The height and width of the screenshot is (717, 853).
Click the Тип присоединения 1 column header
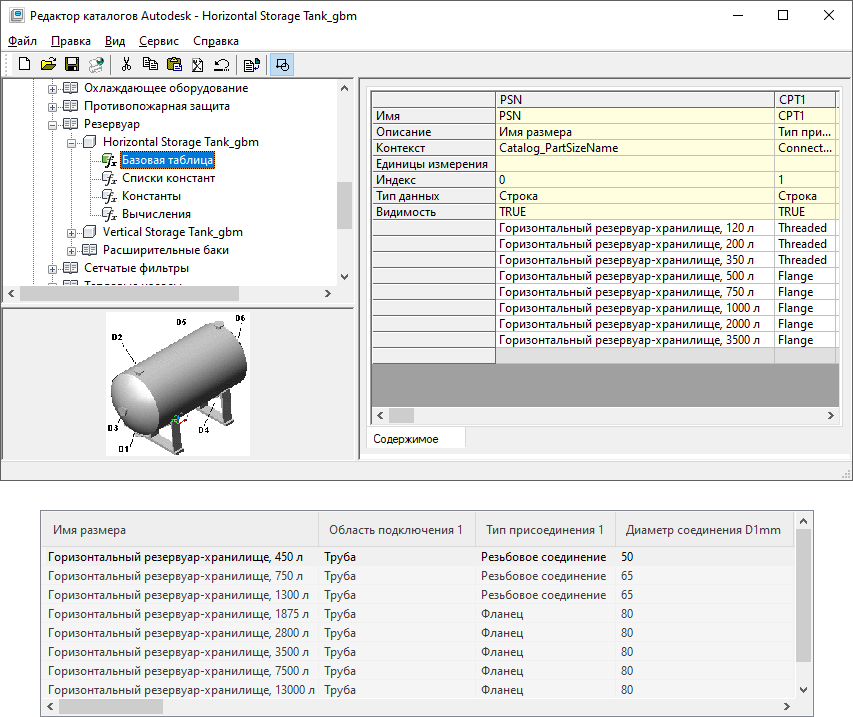tap(545, 529)
